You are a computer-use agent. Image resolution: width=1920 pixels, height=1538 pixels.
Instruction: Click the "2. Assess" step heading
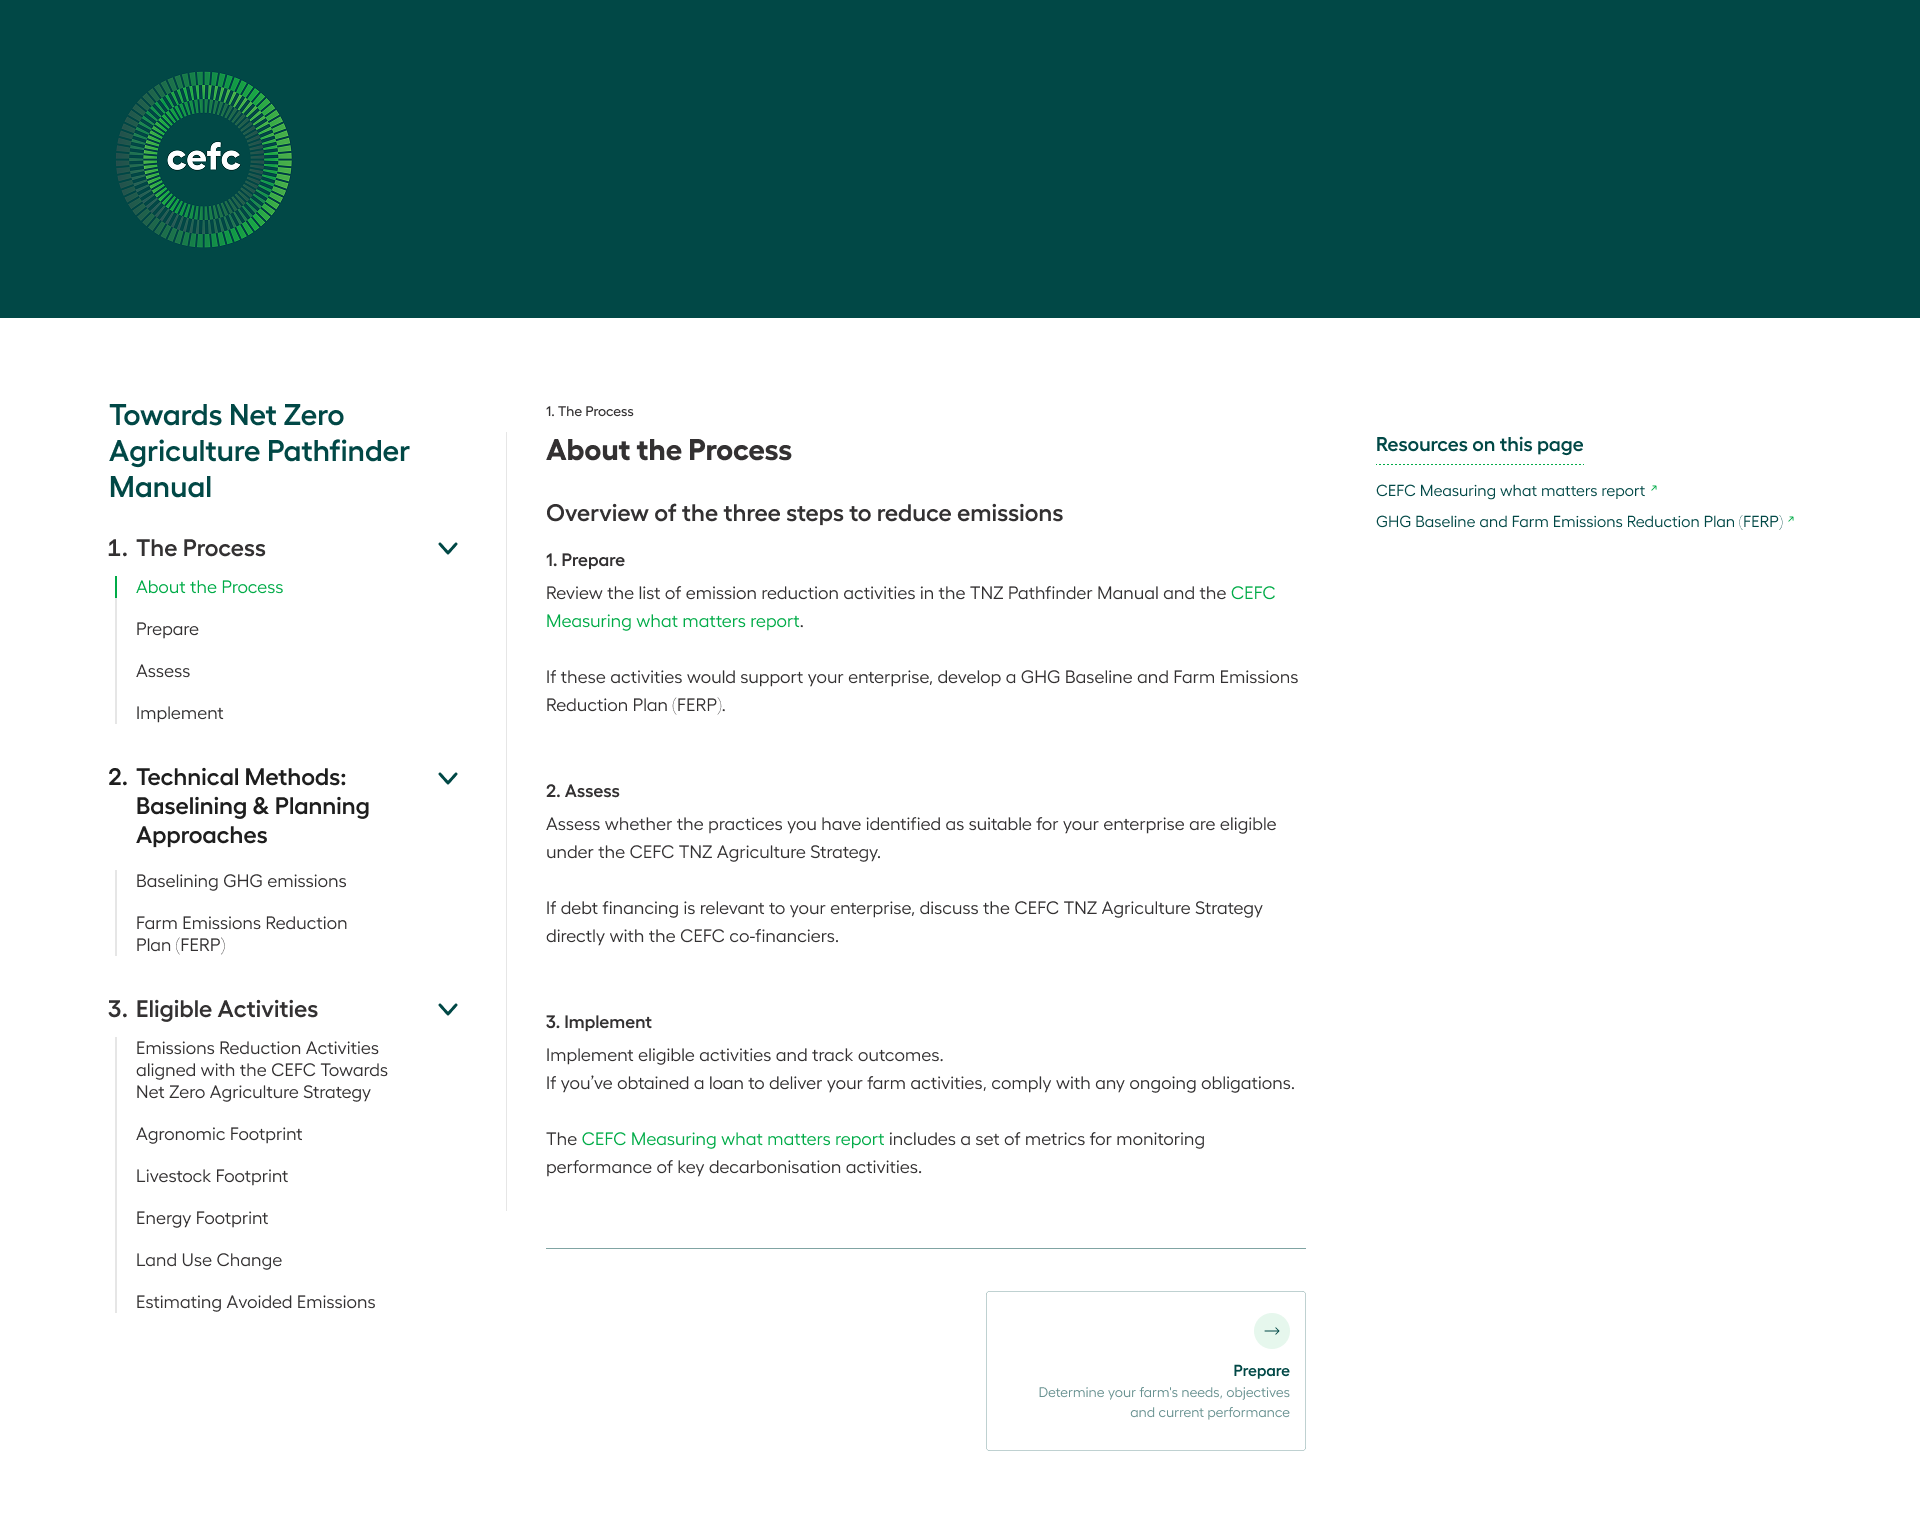tap(583, 791)
